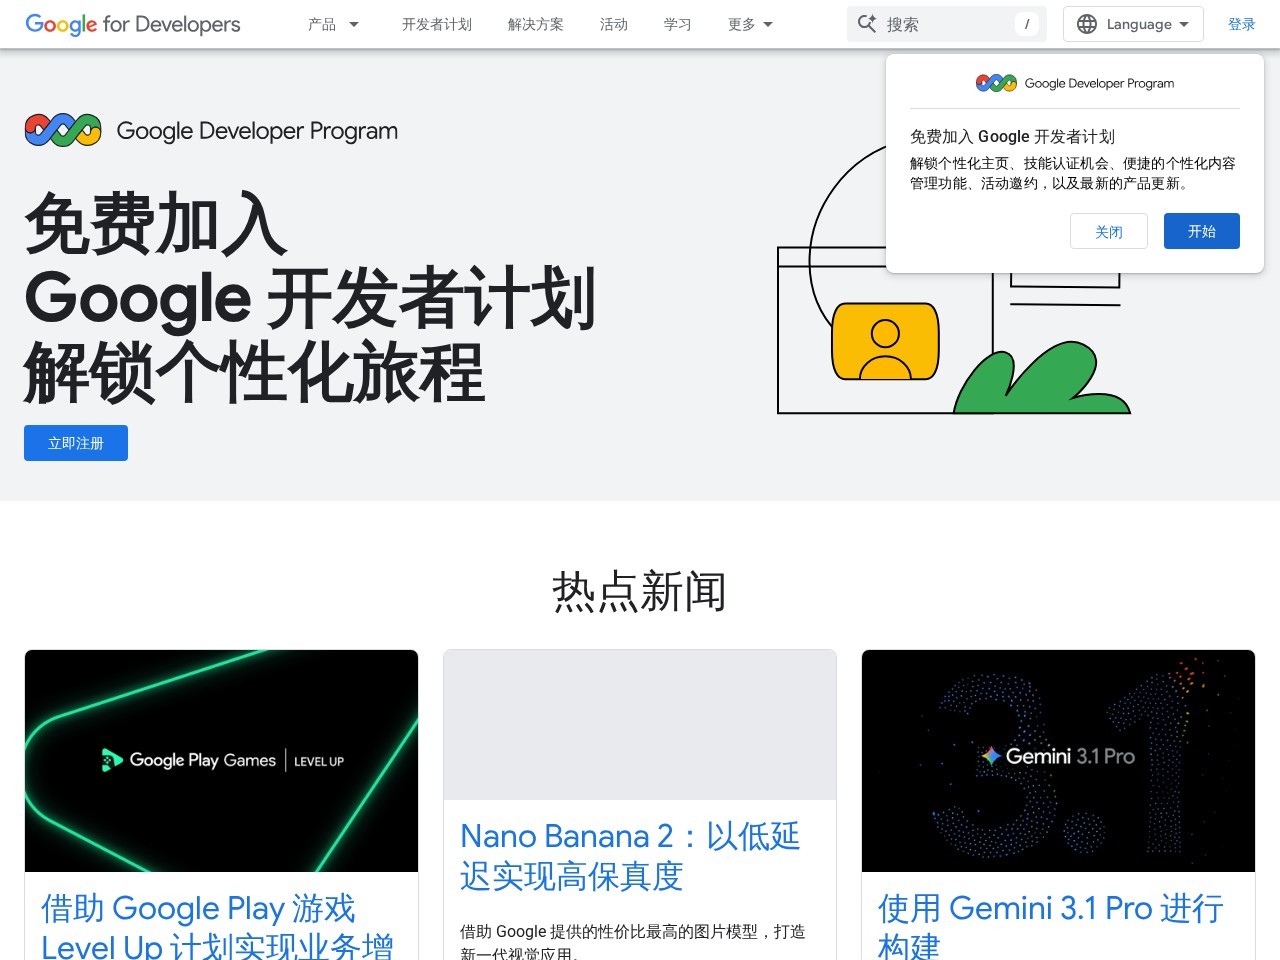Screen dimensions: 1280x960
Task: Open the 开发者计划 menu item
Action: [x=436, y=24]
